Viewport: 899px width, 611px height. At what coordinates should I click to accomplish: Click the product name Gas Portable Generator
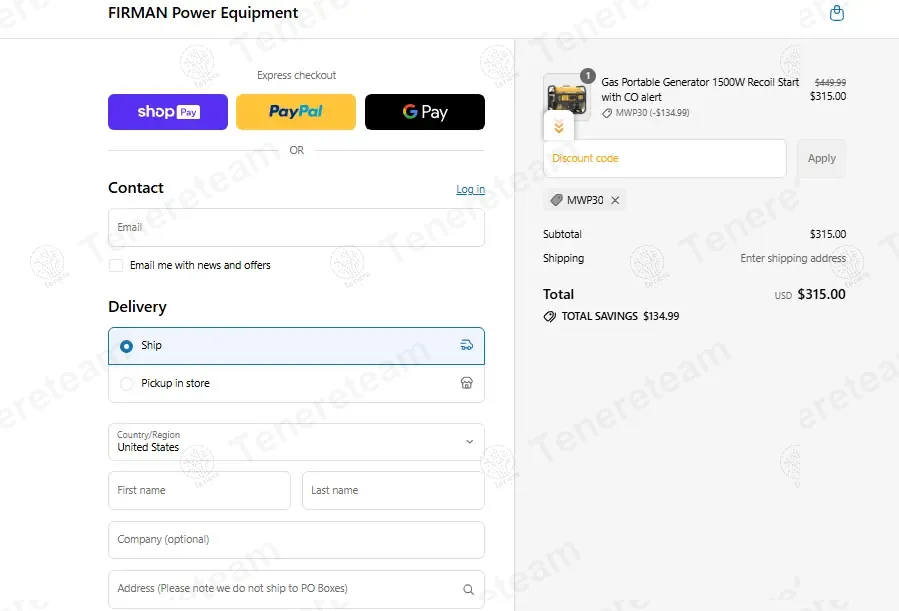[699, 89]
